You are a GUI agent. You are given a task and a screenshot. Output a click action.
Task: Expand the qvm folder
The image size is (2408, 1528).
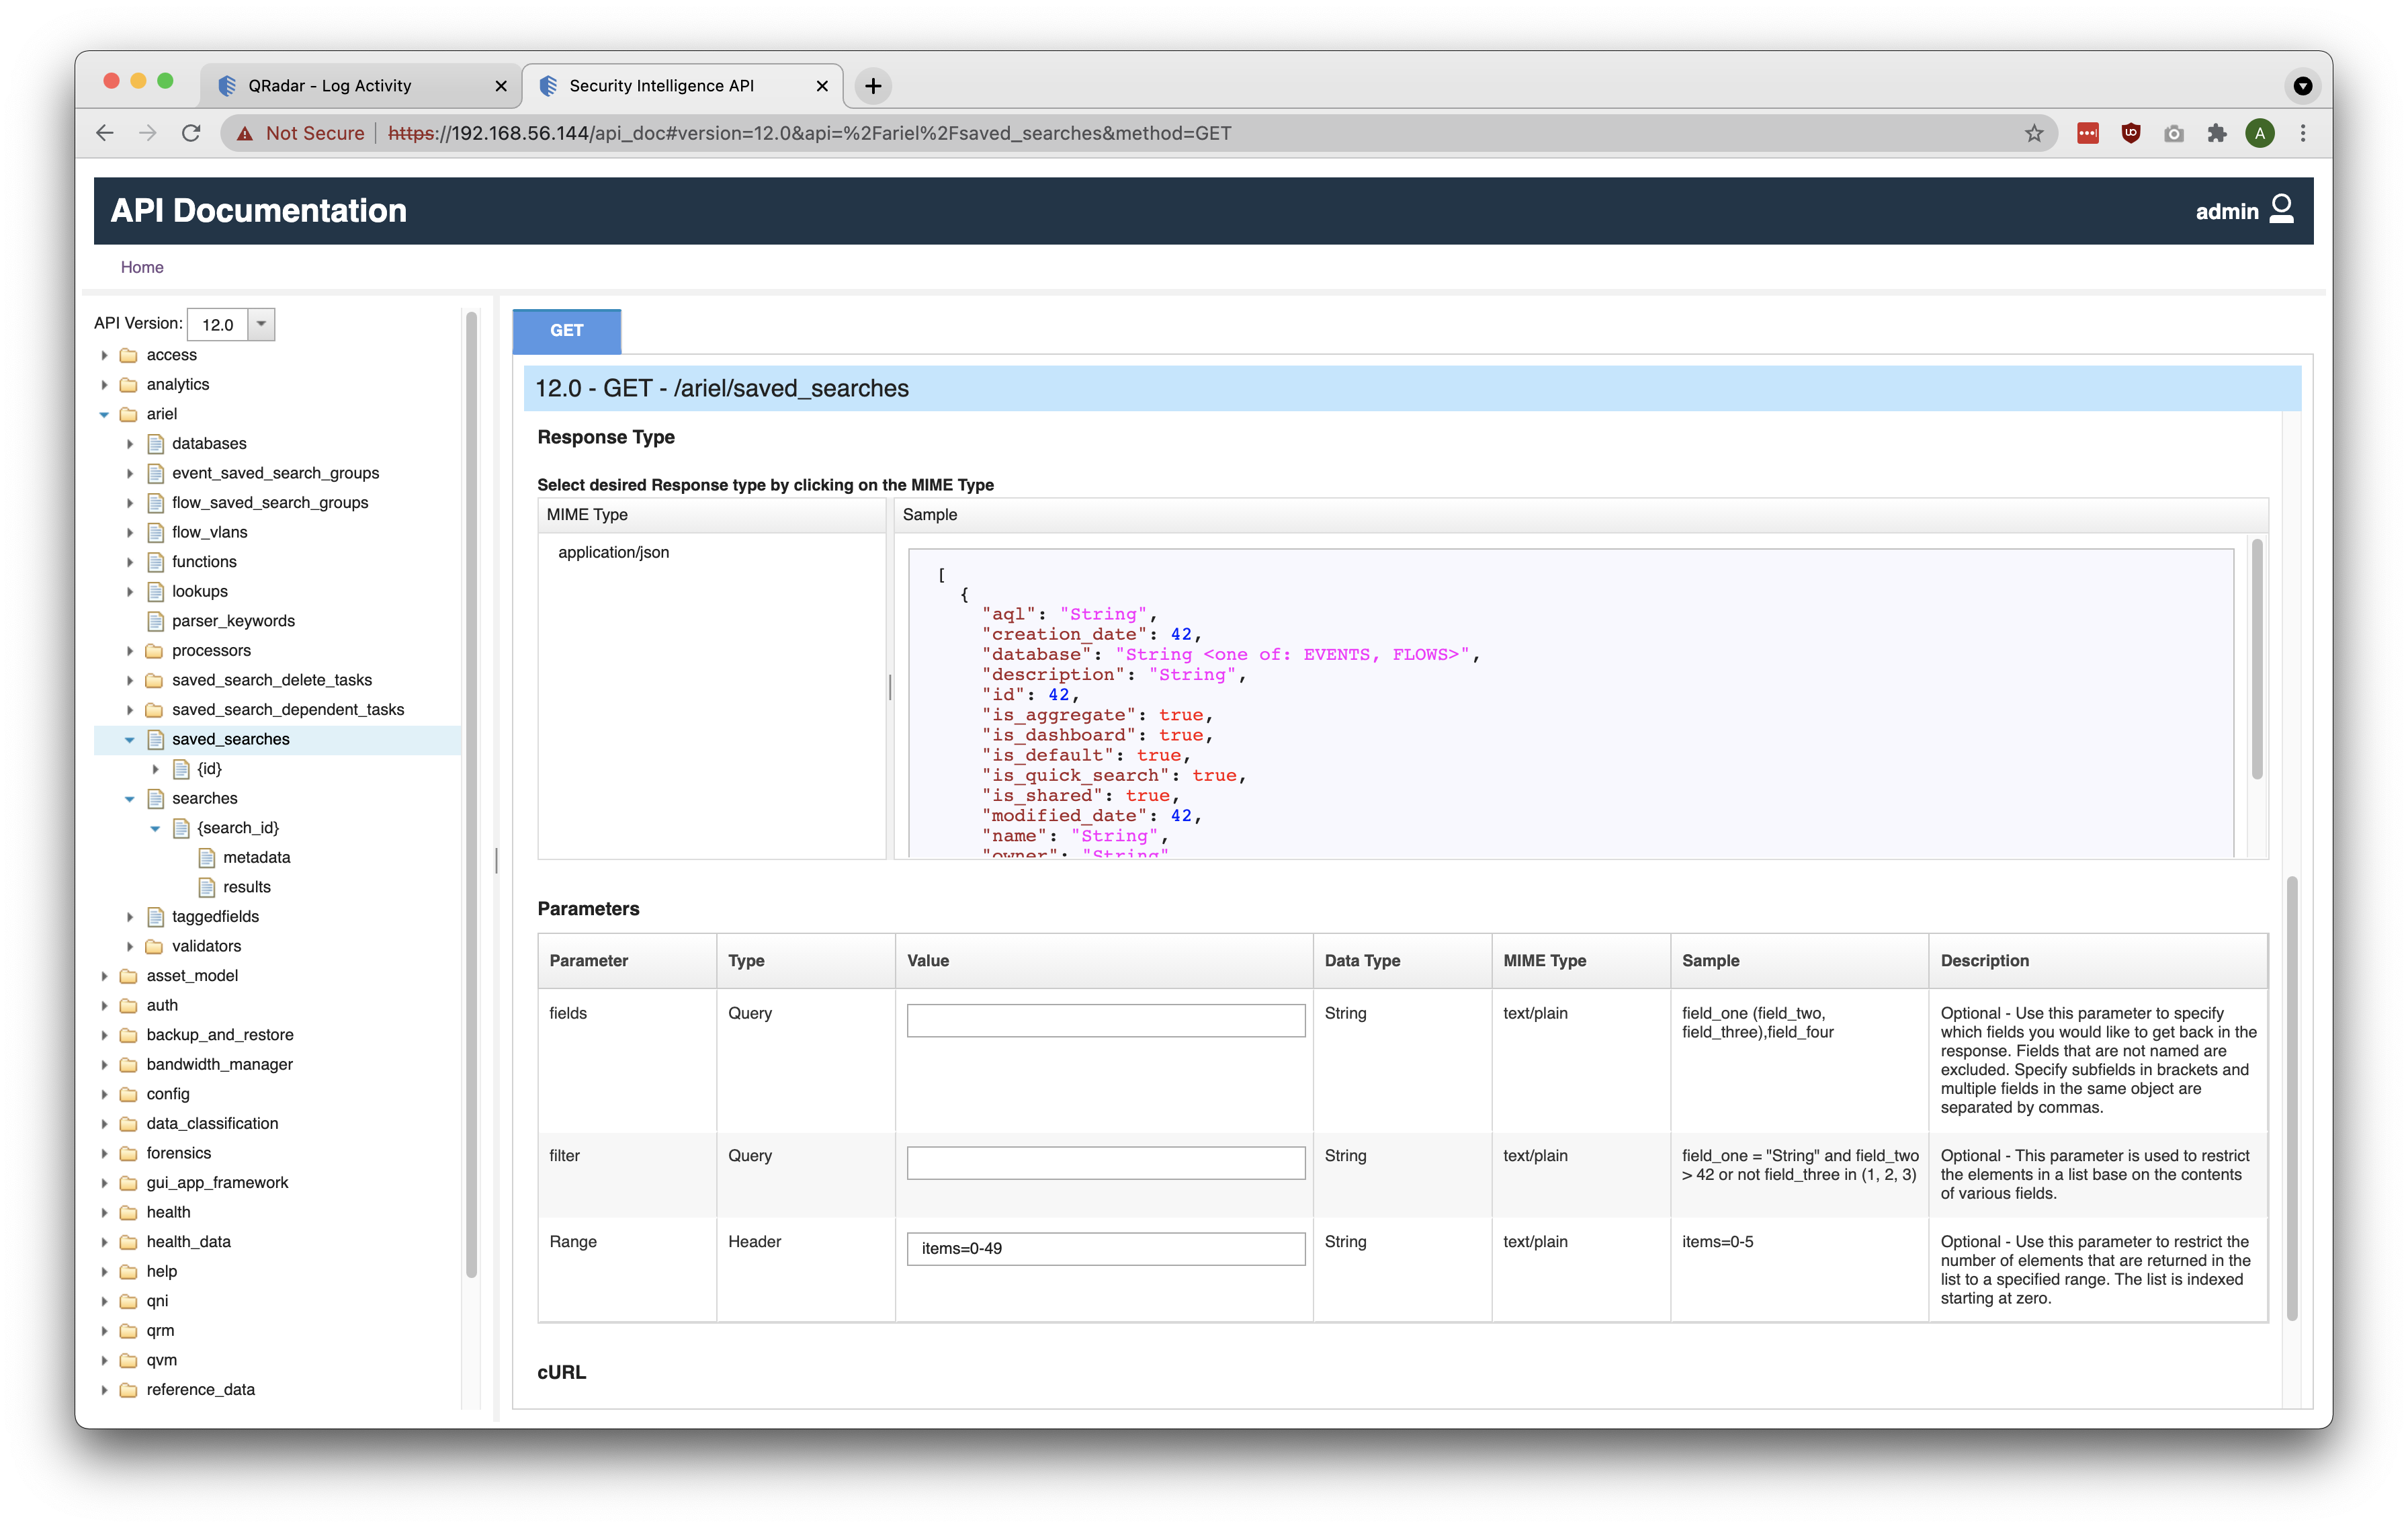click(x=104, y=1360)
